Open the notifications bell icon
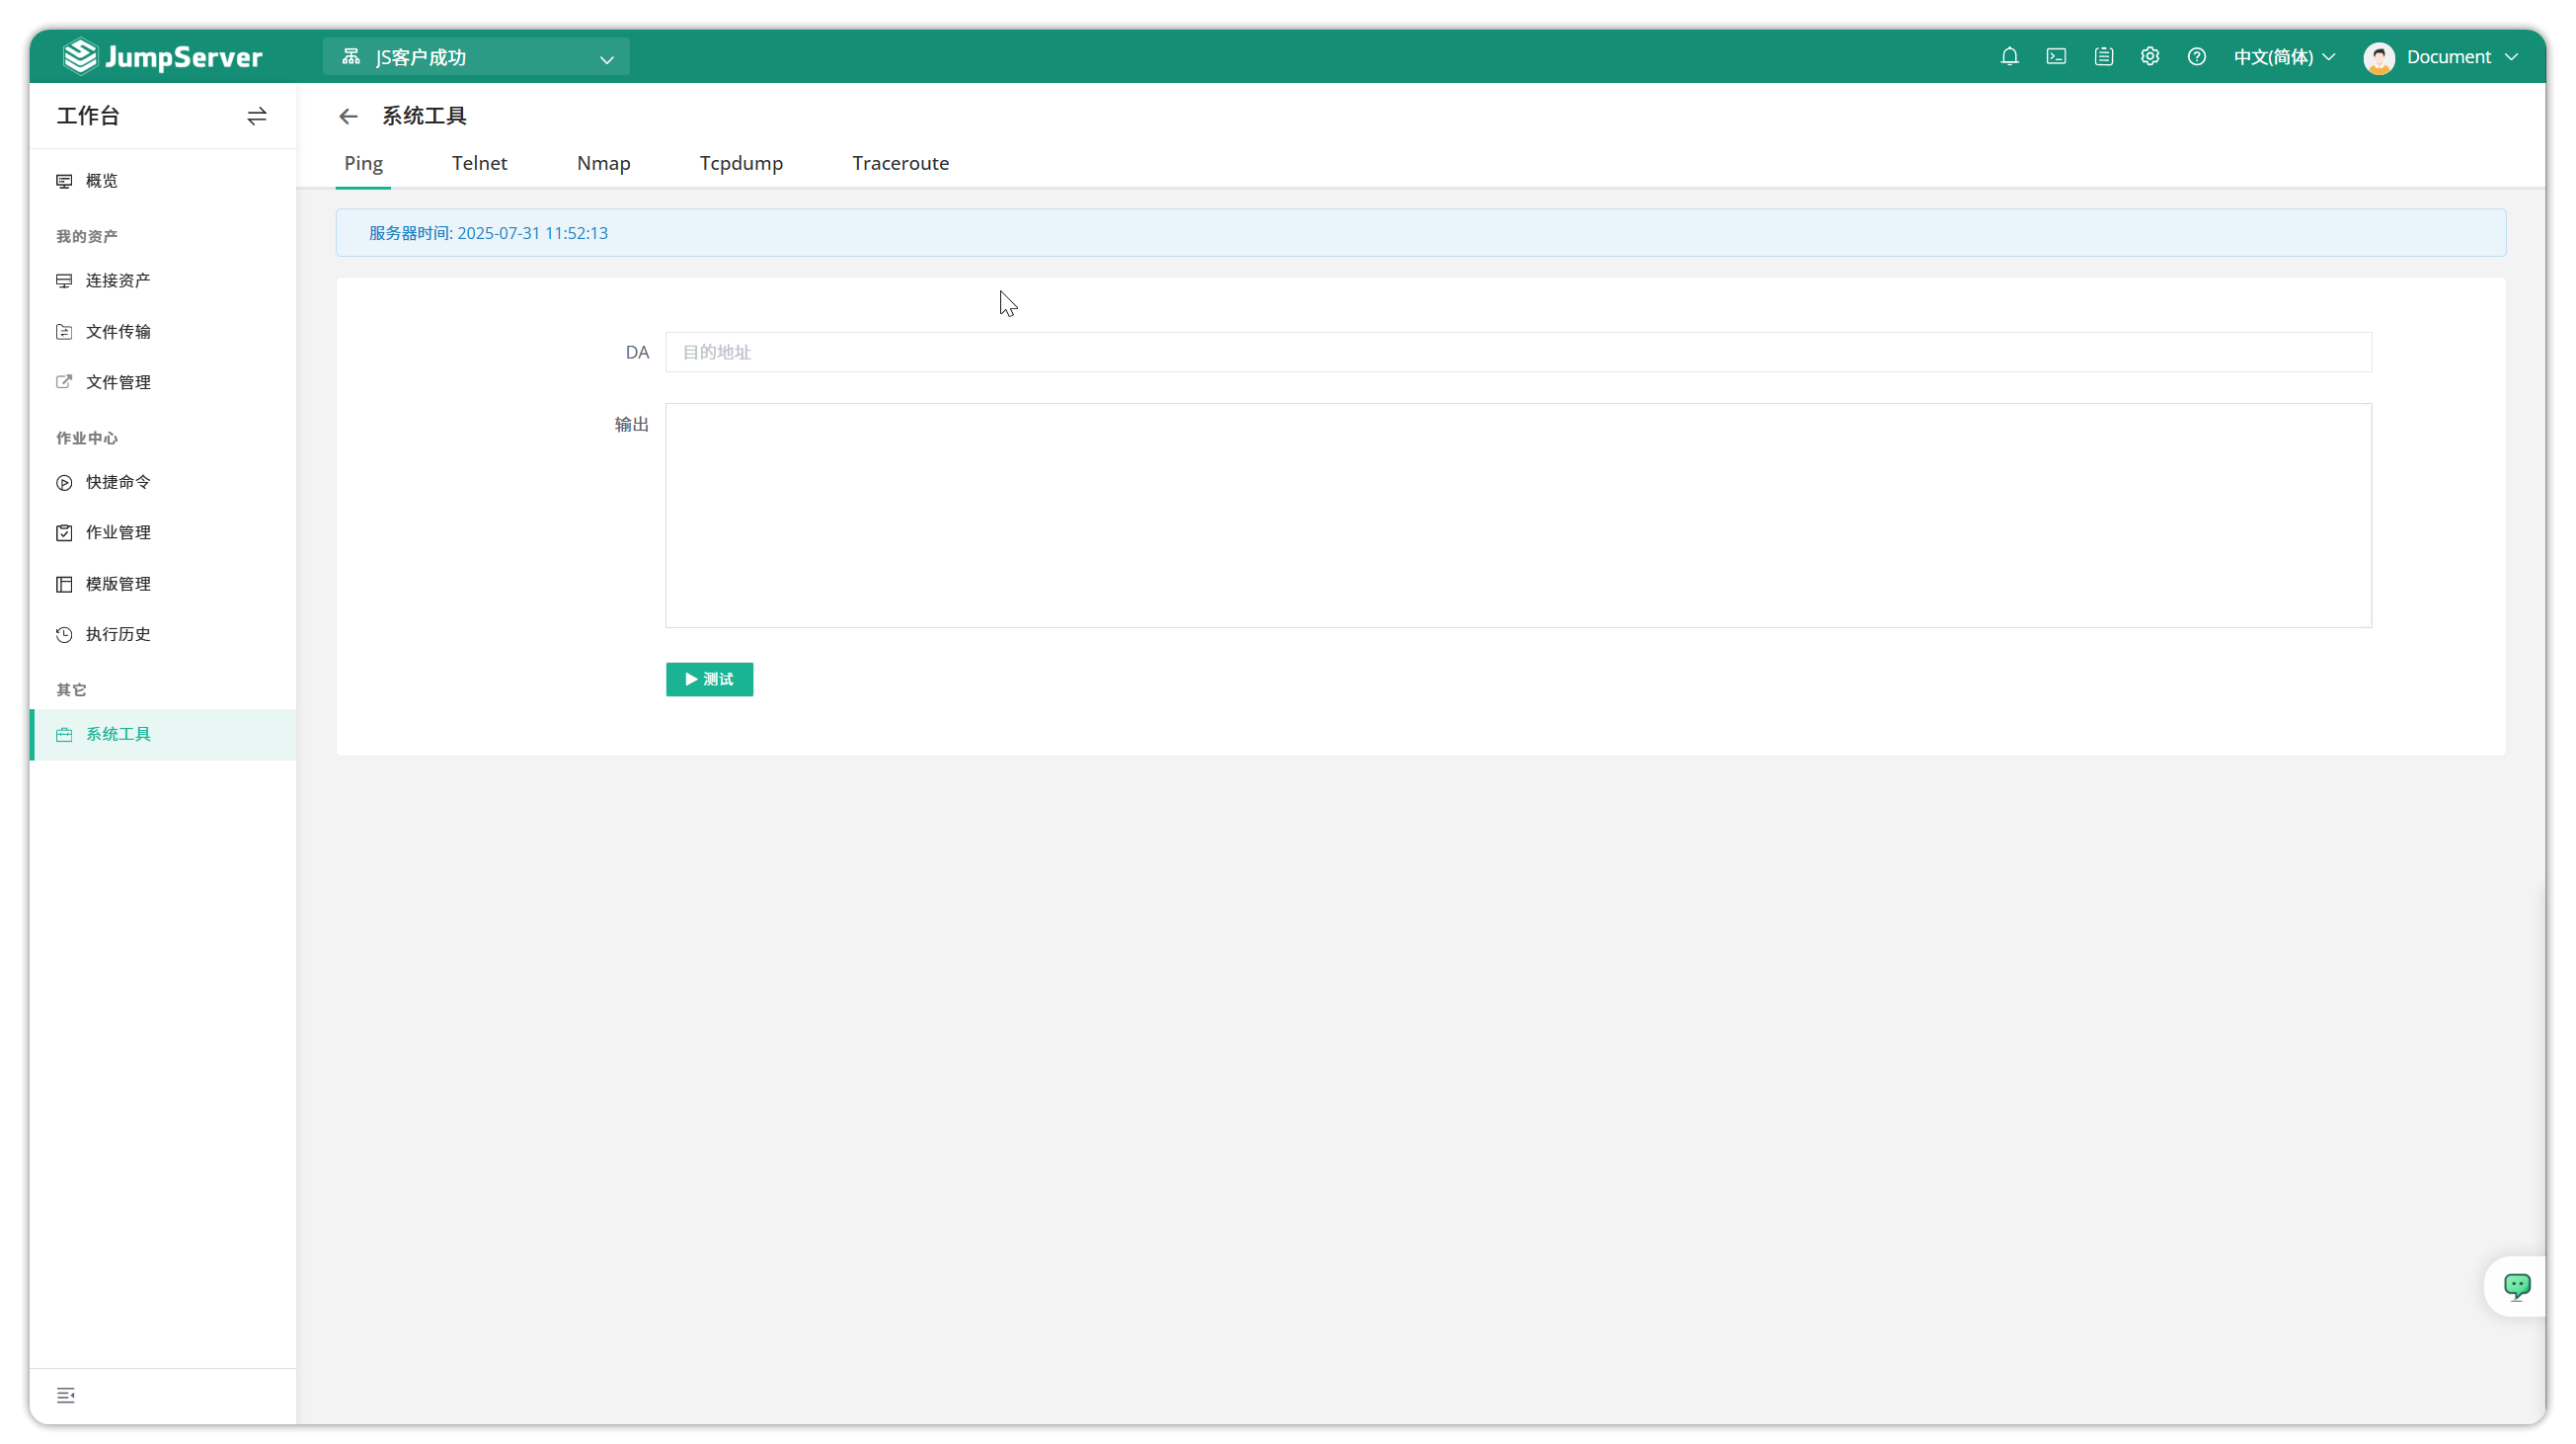 coord(2009,57)
